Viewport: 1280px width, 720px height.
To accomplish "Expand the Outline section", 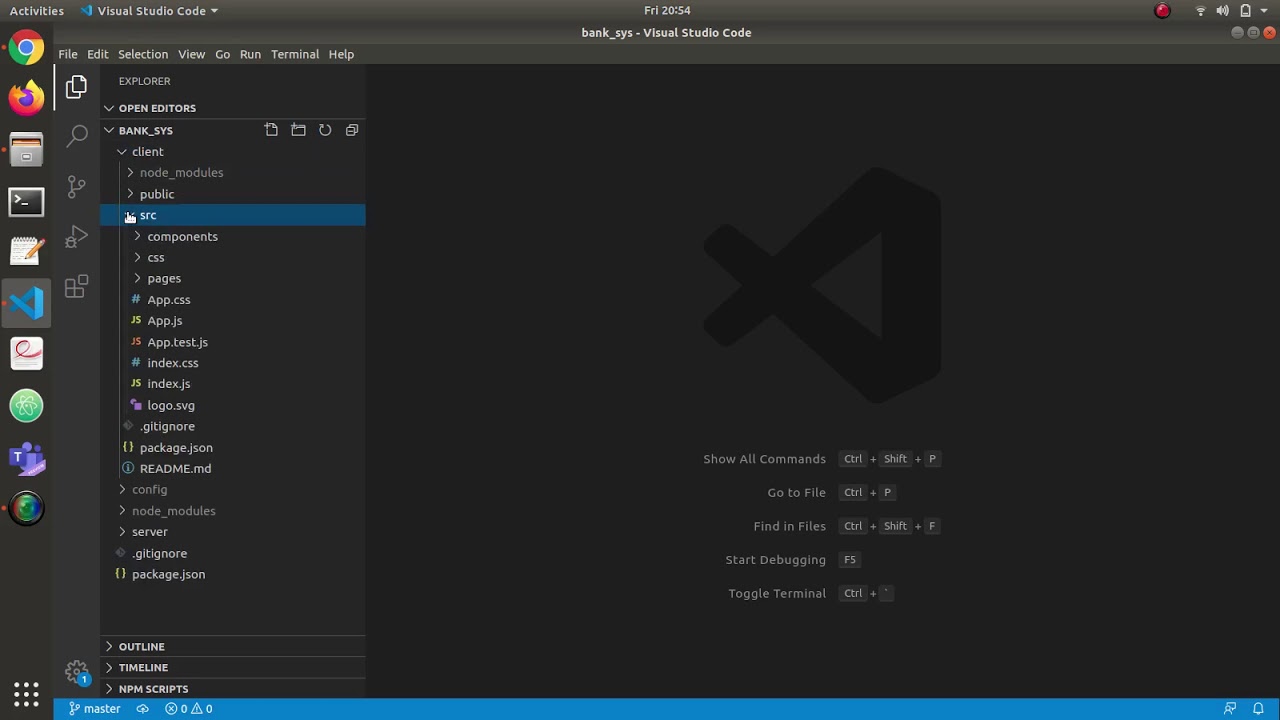I will coord(233,647).
